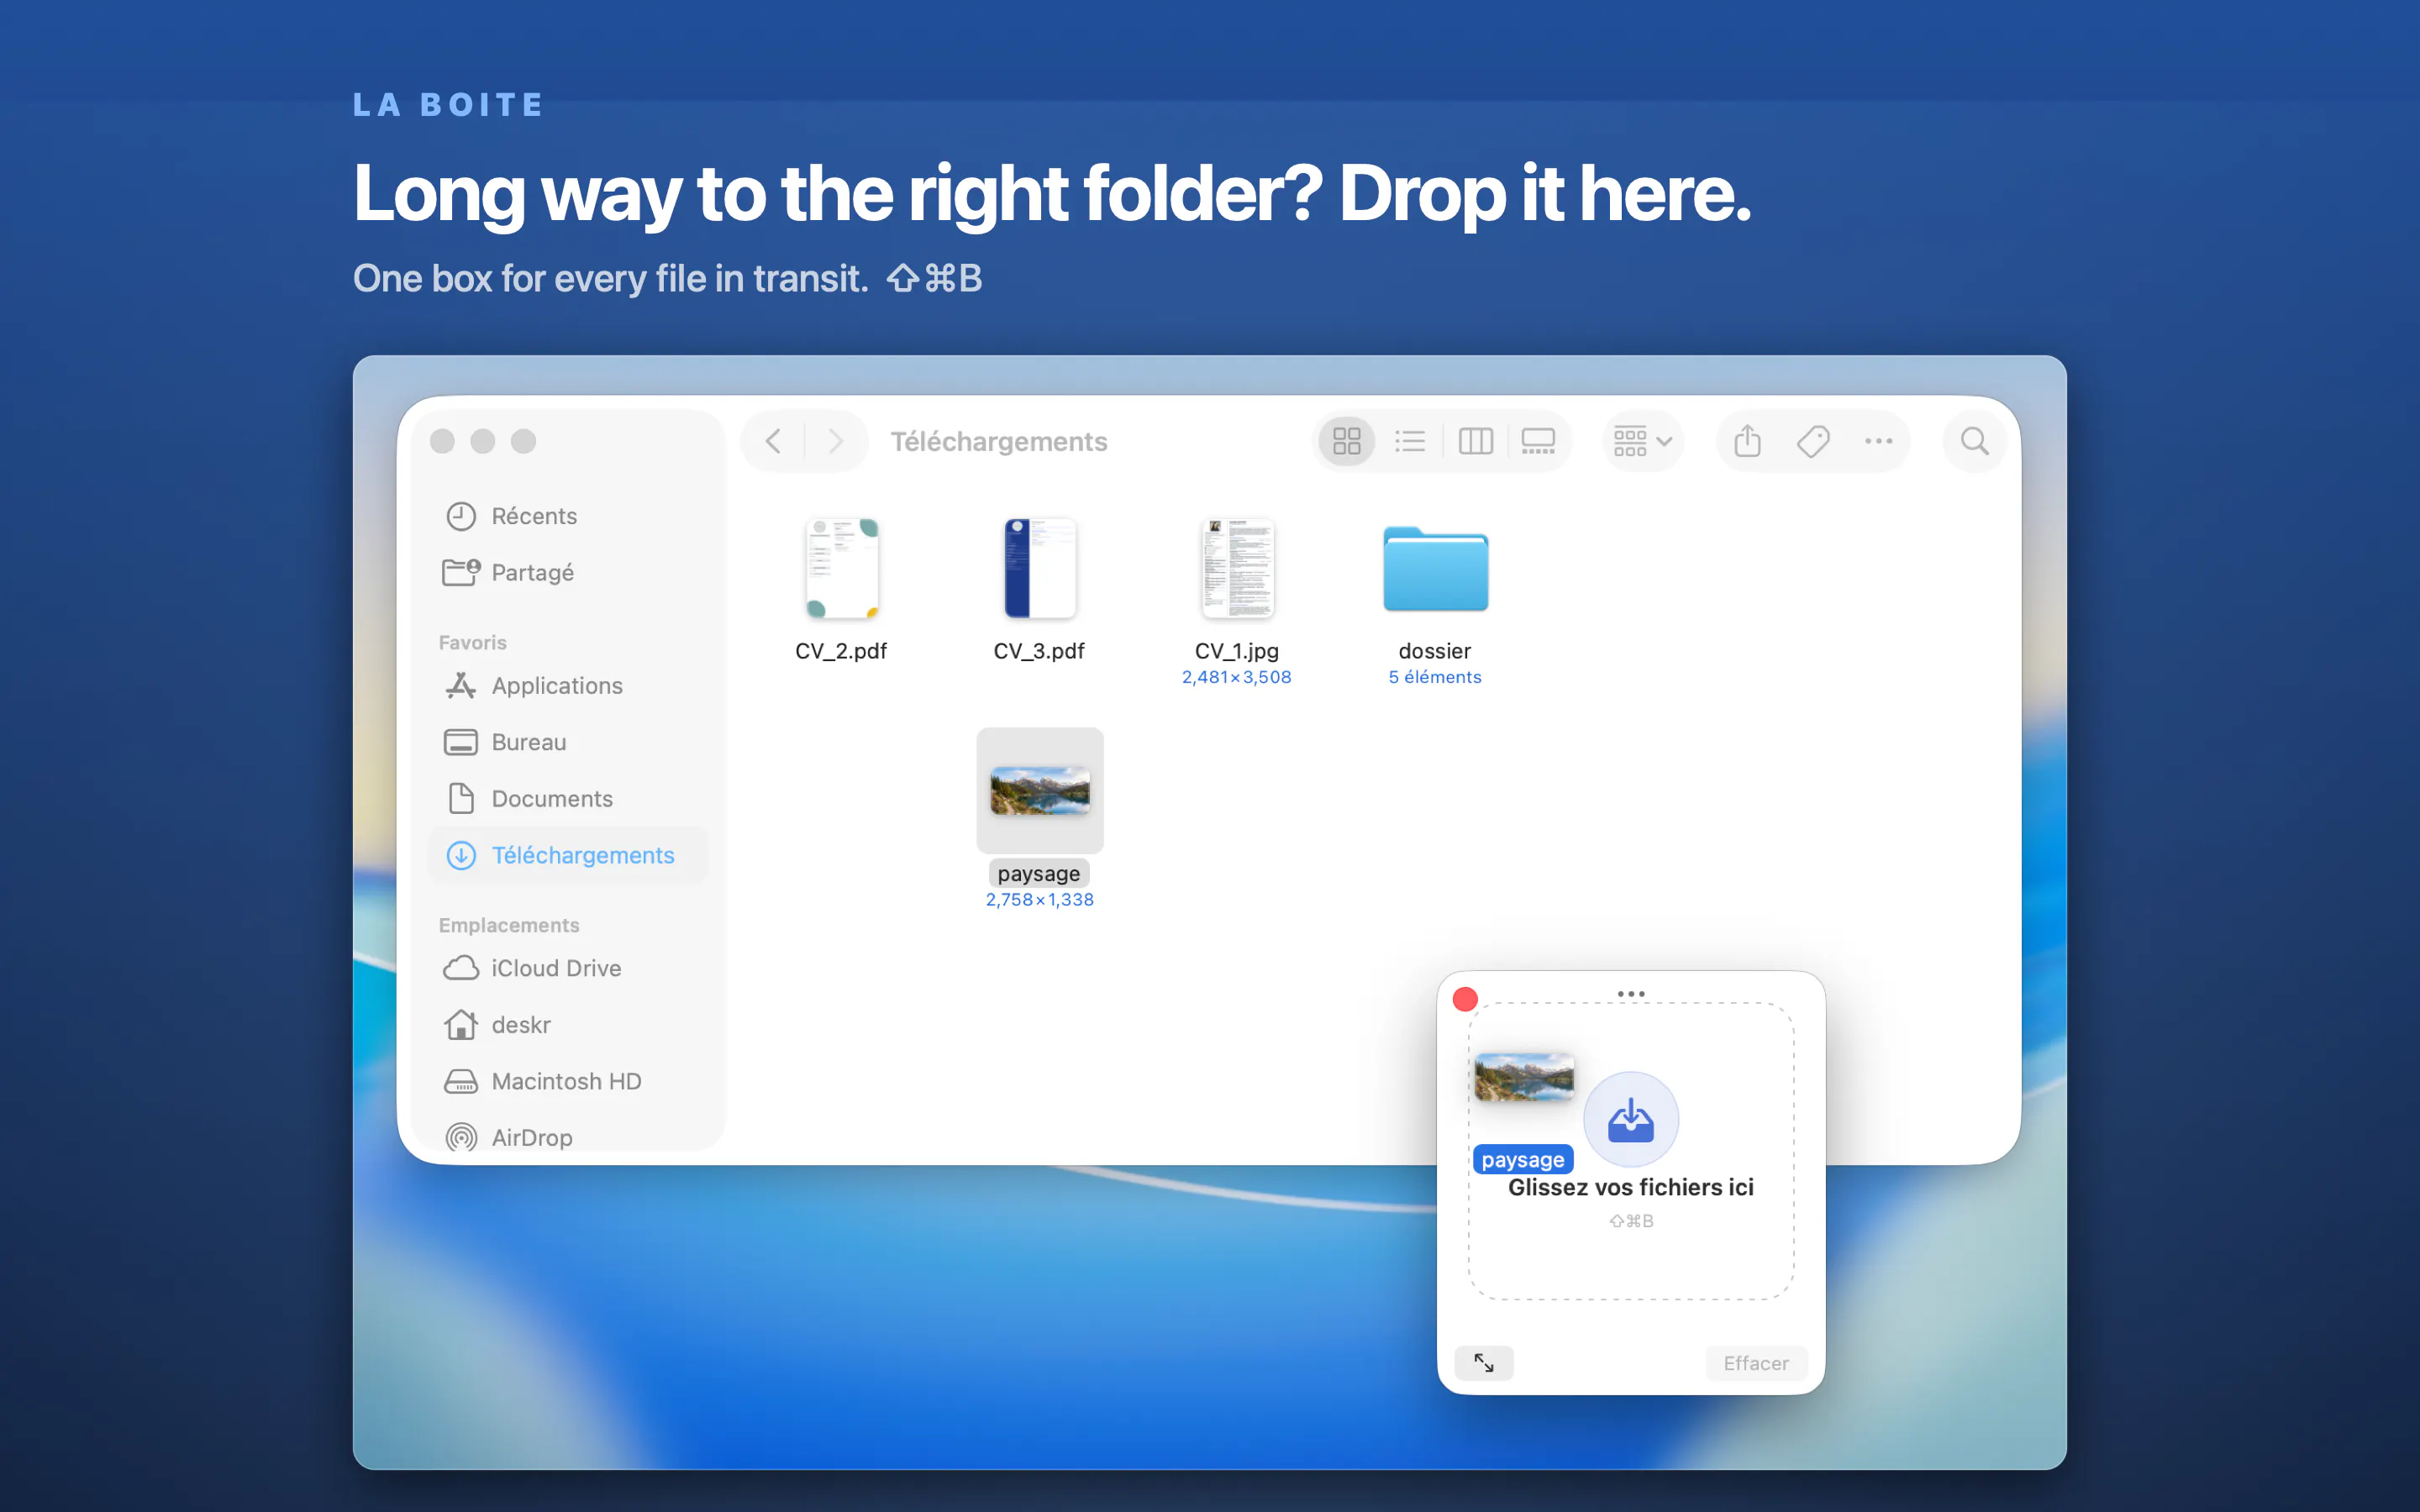Click the dossier folder name

pyautogui.click(x=1435, y=651)
